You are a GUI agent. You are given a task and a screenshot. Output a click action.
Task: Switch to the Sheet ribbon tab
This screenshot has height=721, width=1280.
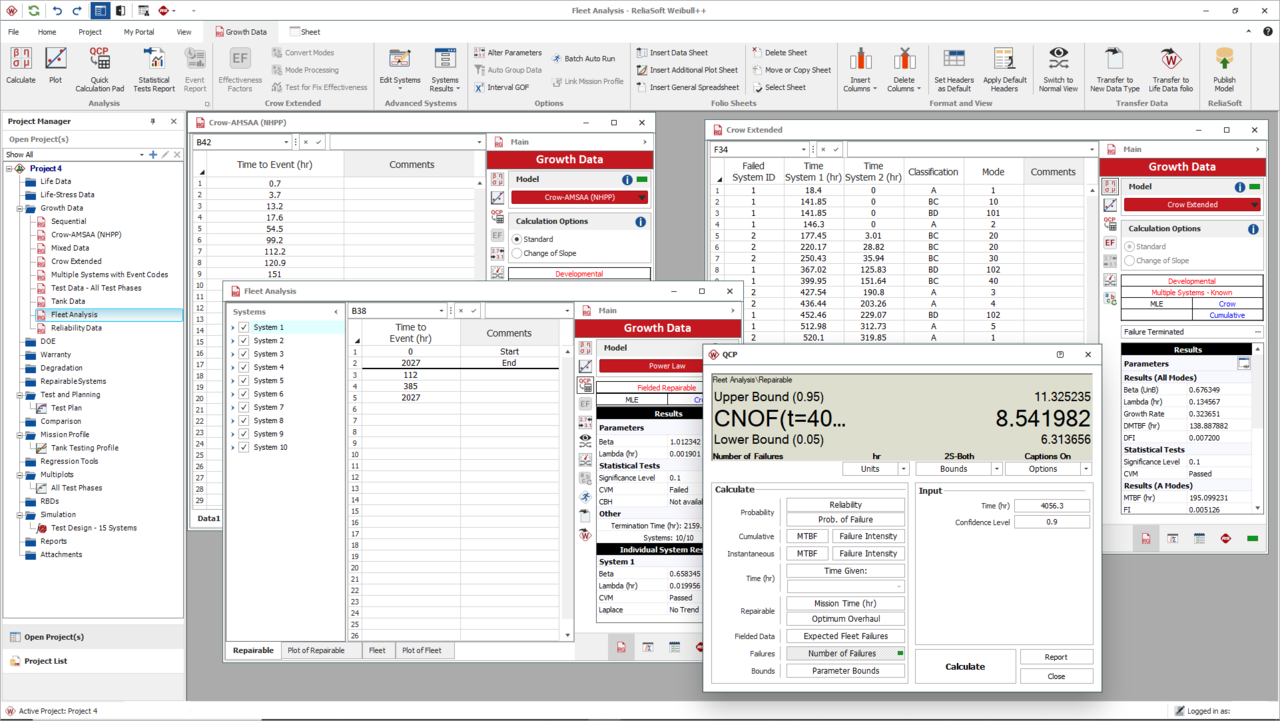click(305, 31)
